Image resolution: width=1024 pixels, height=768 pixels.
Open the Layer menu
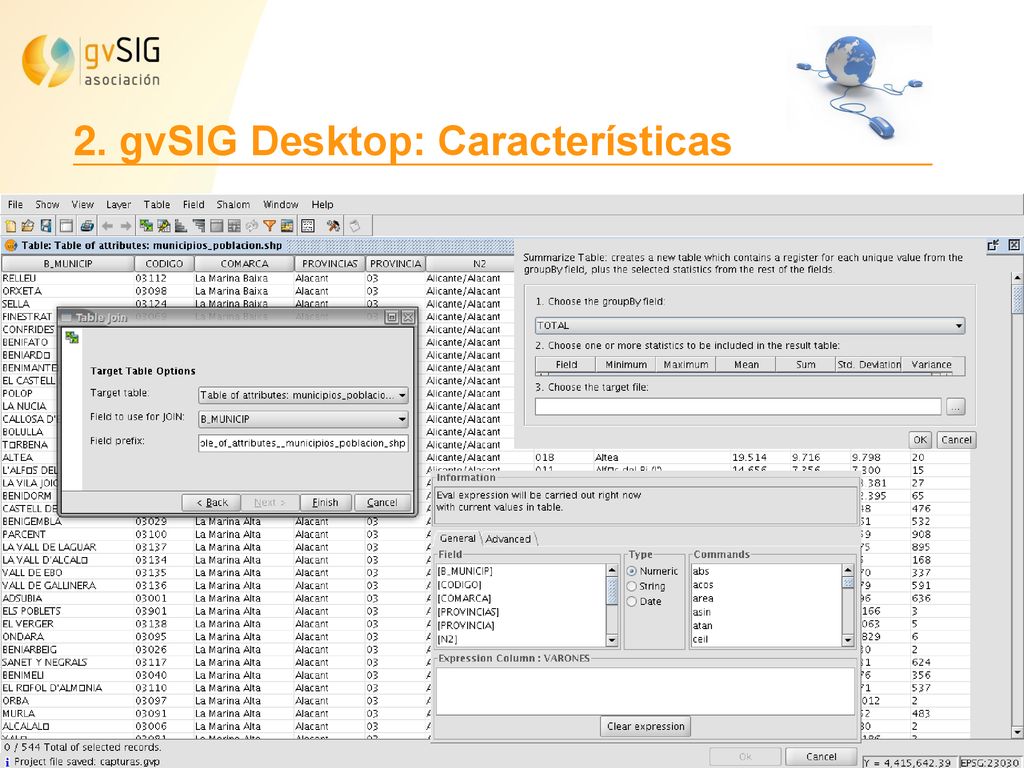pyautogui.click(x=118, y=204)
